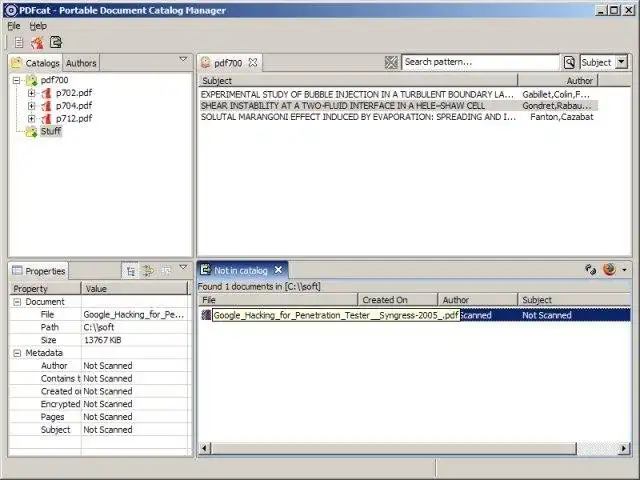Click the Fanton,Cazabat author cell
Viewport: 640px width, 480px height.
tap(562, 117)
